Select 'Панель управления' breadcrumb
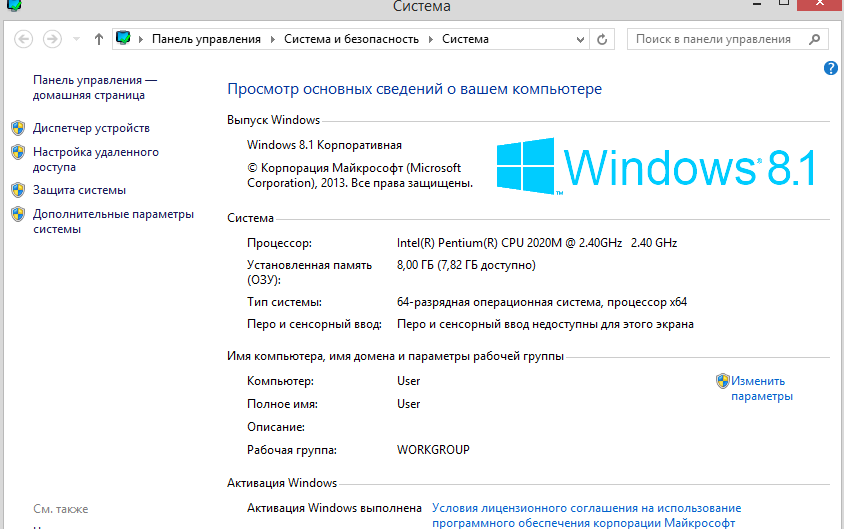The height and width of the screenshot is (529, 844). (x=206, y=39)
